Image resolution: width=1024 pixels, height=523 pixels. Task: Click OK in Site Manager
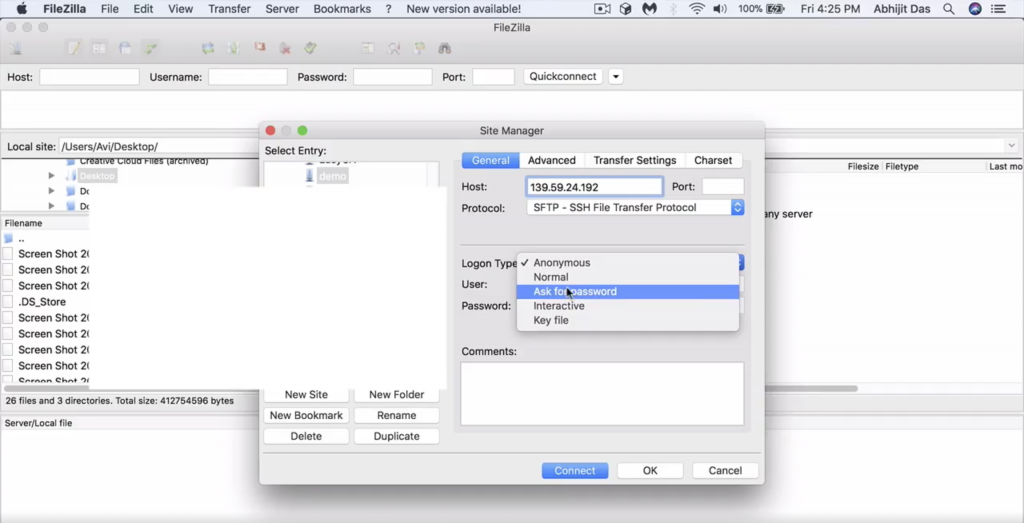click(650, 471)
